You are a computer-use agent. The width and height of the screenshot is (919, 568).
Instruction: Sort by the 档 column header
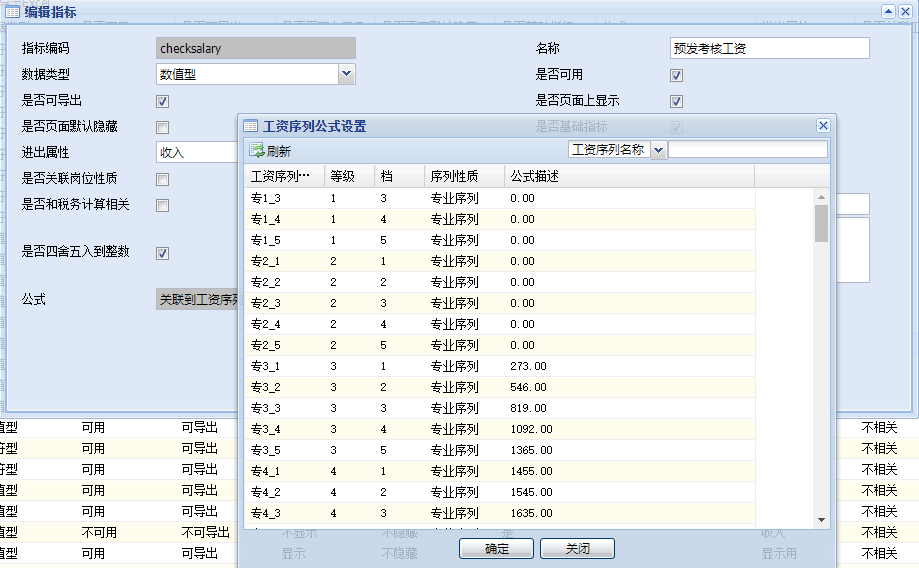[400, 176]
